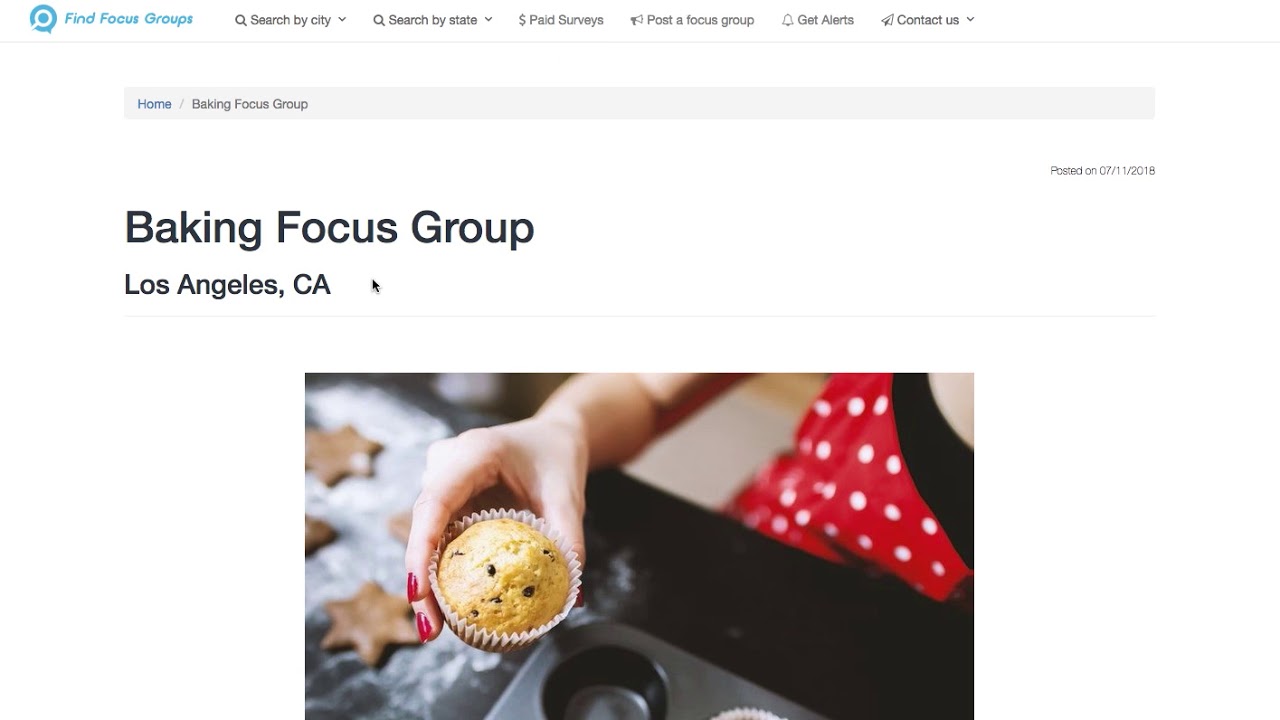The height and width of the screenshot is (720, 1280).
Task: Click the magnifier icon beside Search by state
Action: (x=379, y=20)
